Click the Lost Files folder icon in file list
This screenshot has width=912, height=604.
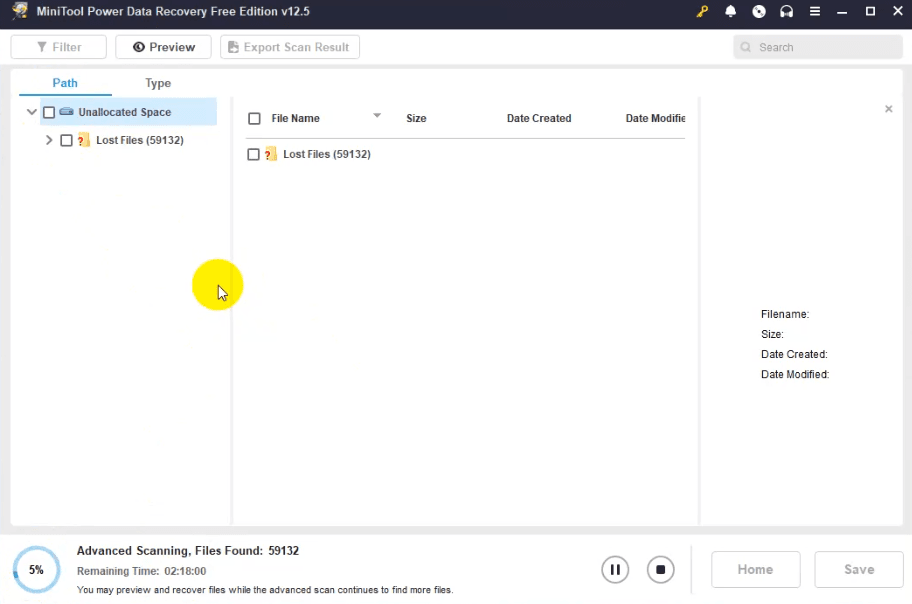point(270,154)
